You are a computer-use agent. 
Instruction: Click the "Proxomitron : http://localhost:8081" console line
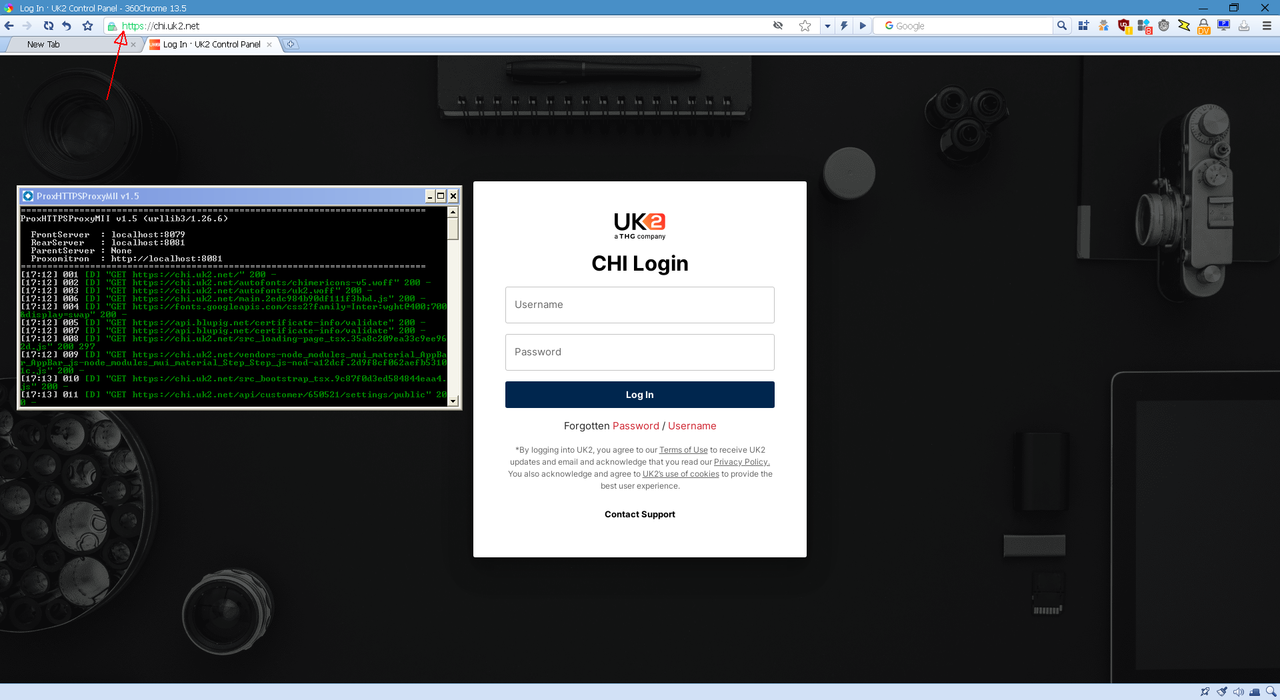[127, 258]
